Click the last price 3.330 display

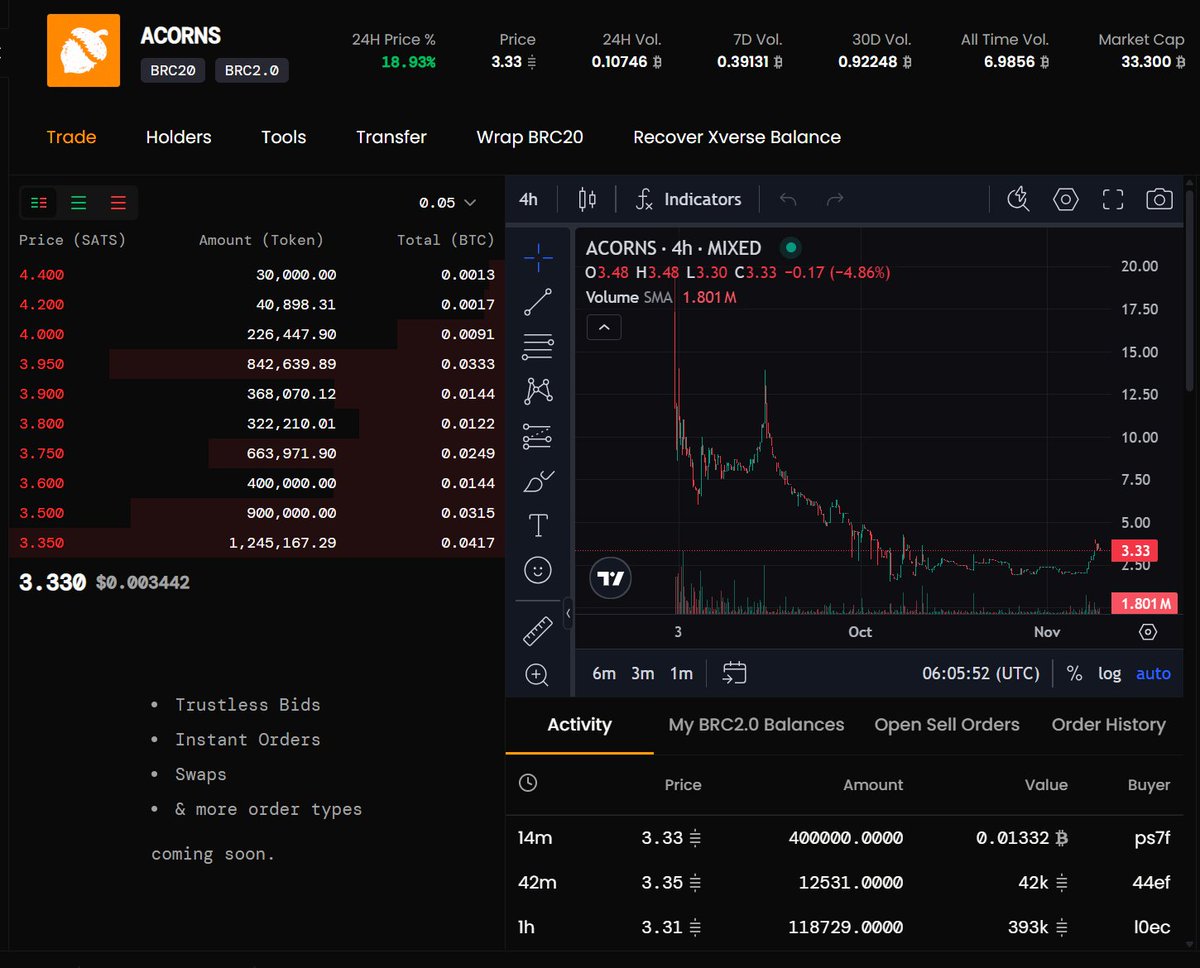click(x=53, y=582)
